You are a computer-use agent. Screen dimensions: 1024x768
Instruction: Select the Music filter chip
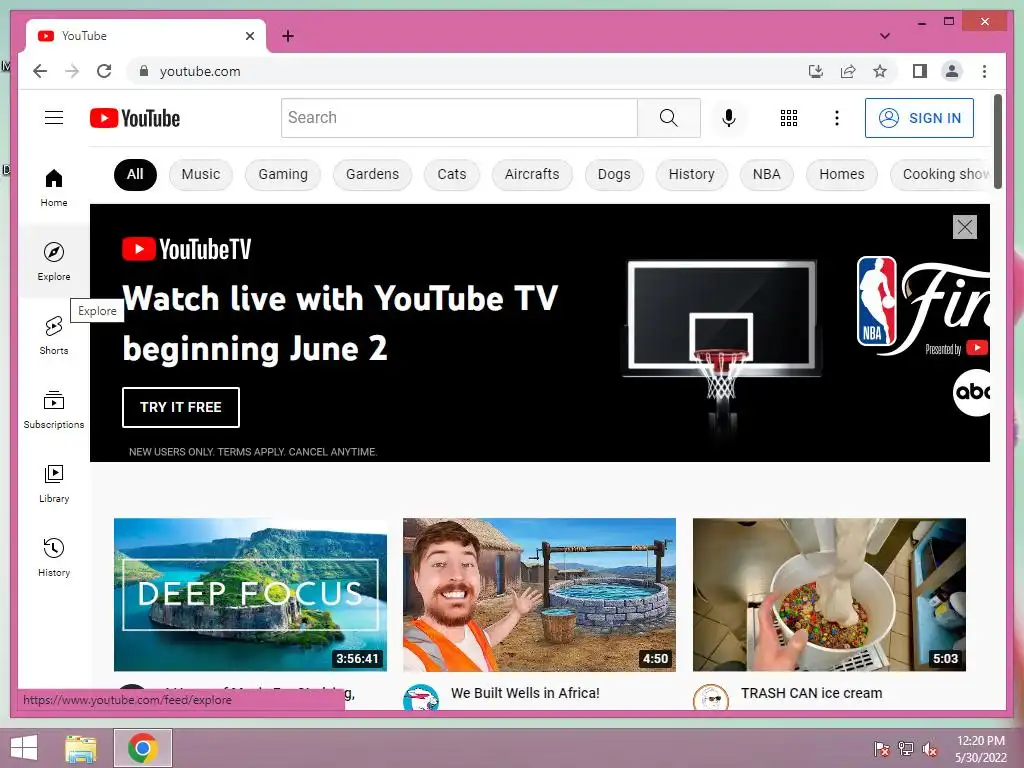point(200,174)
